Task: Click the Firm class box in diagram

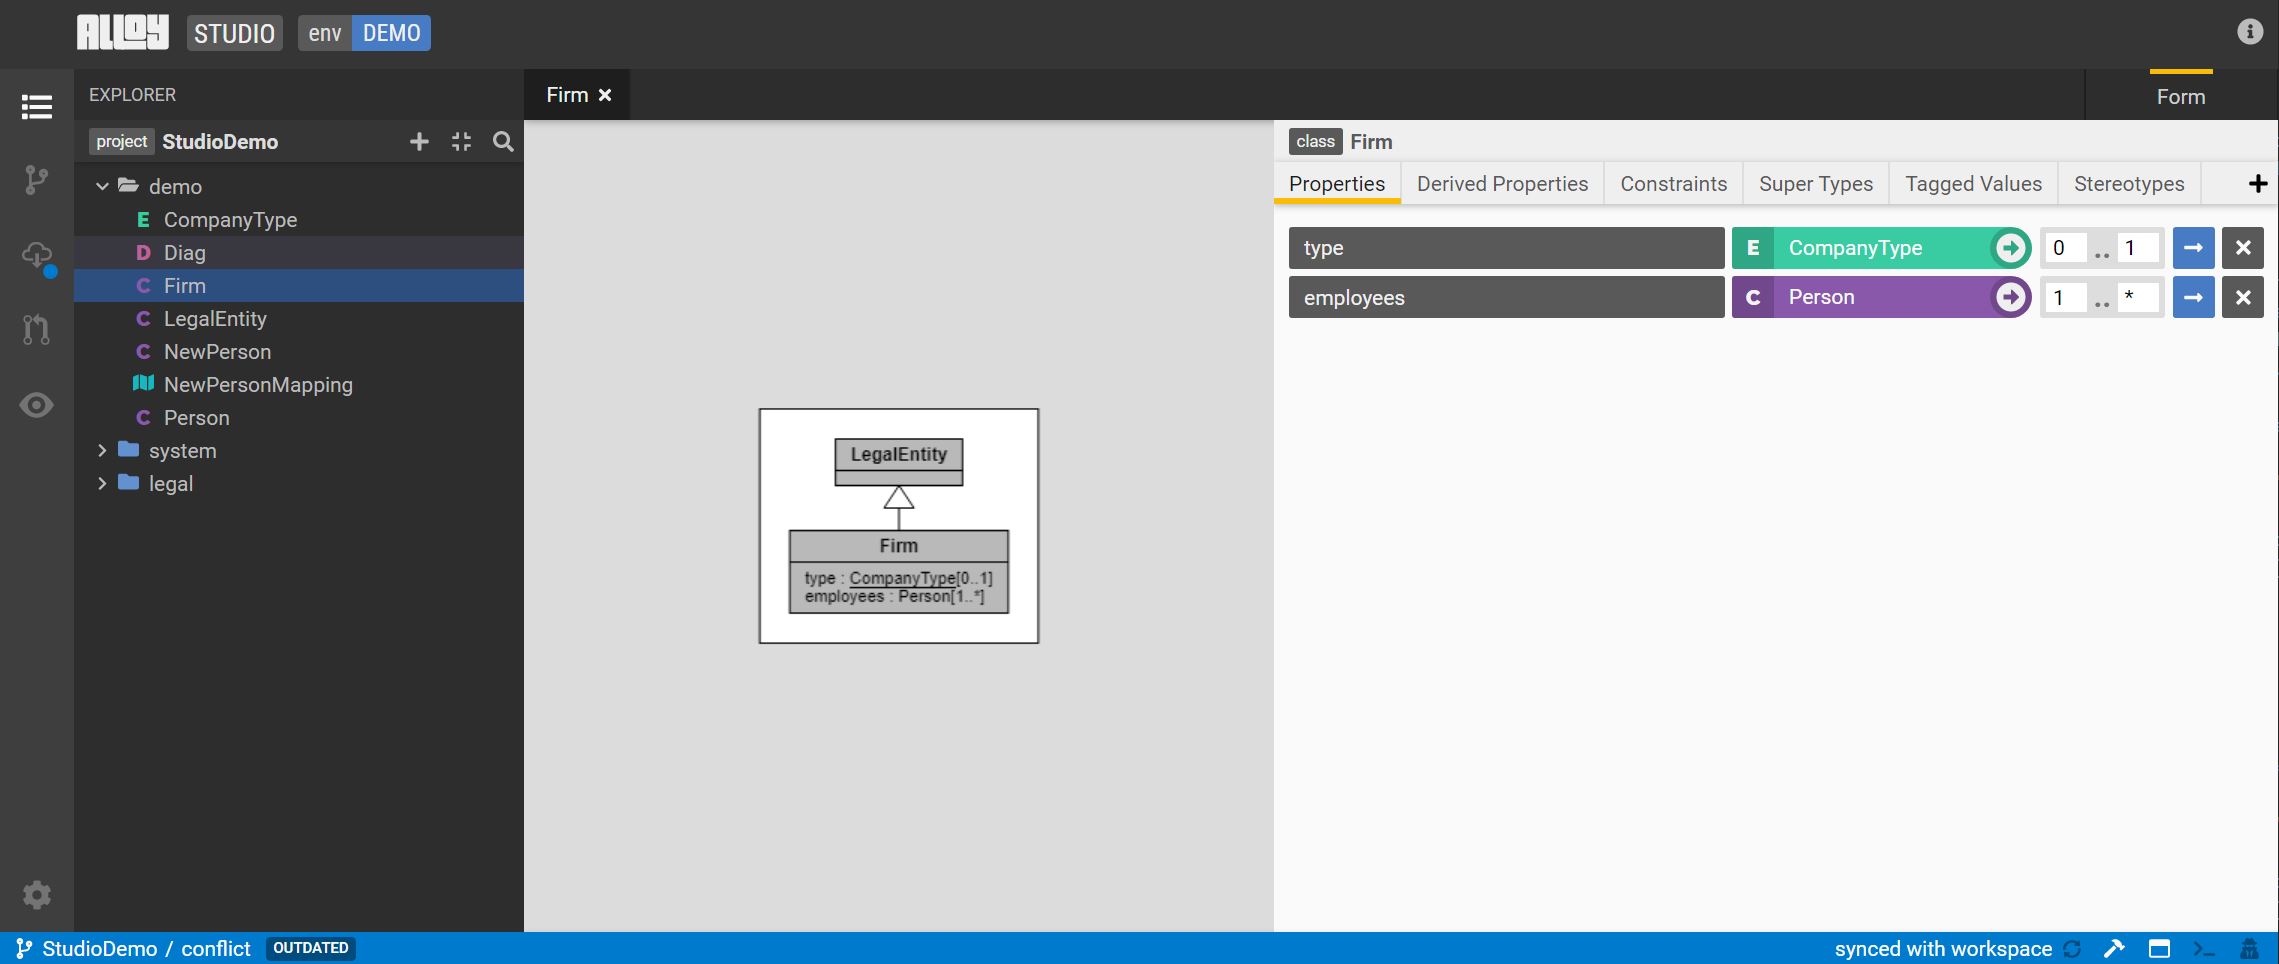Action: tap(899, 571)
